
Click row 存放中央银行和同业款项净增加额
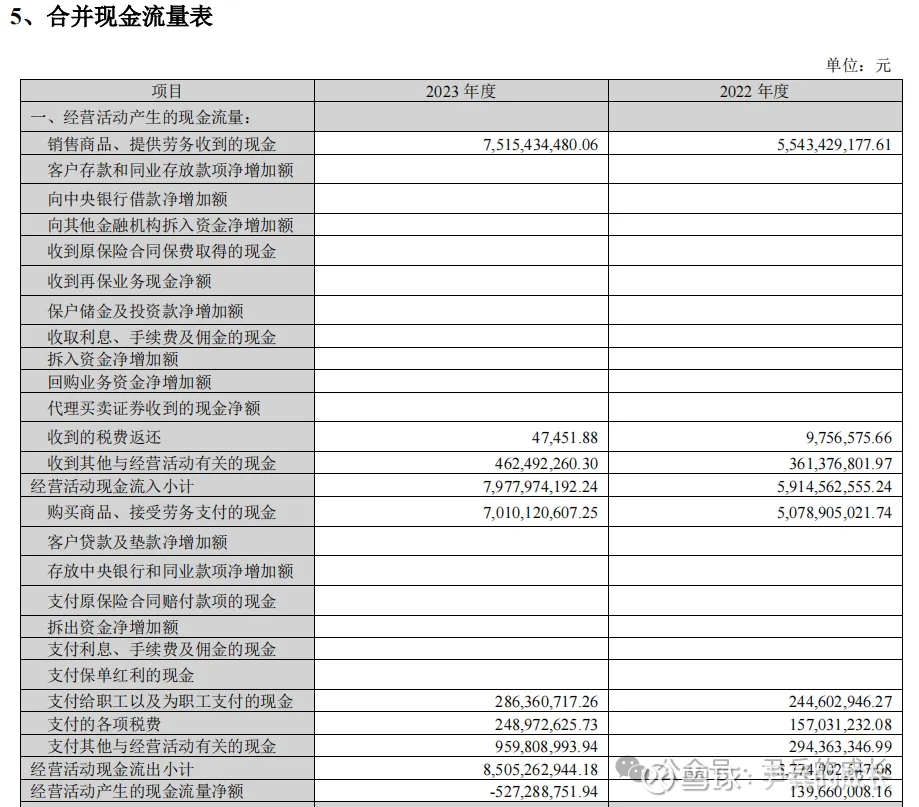(461, 571)
